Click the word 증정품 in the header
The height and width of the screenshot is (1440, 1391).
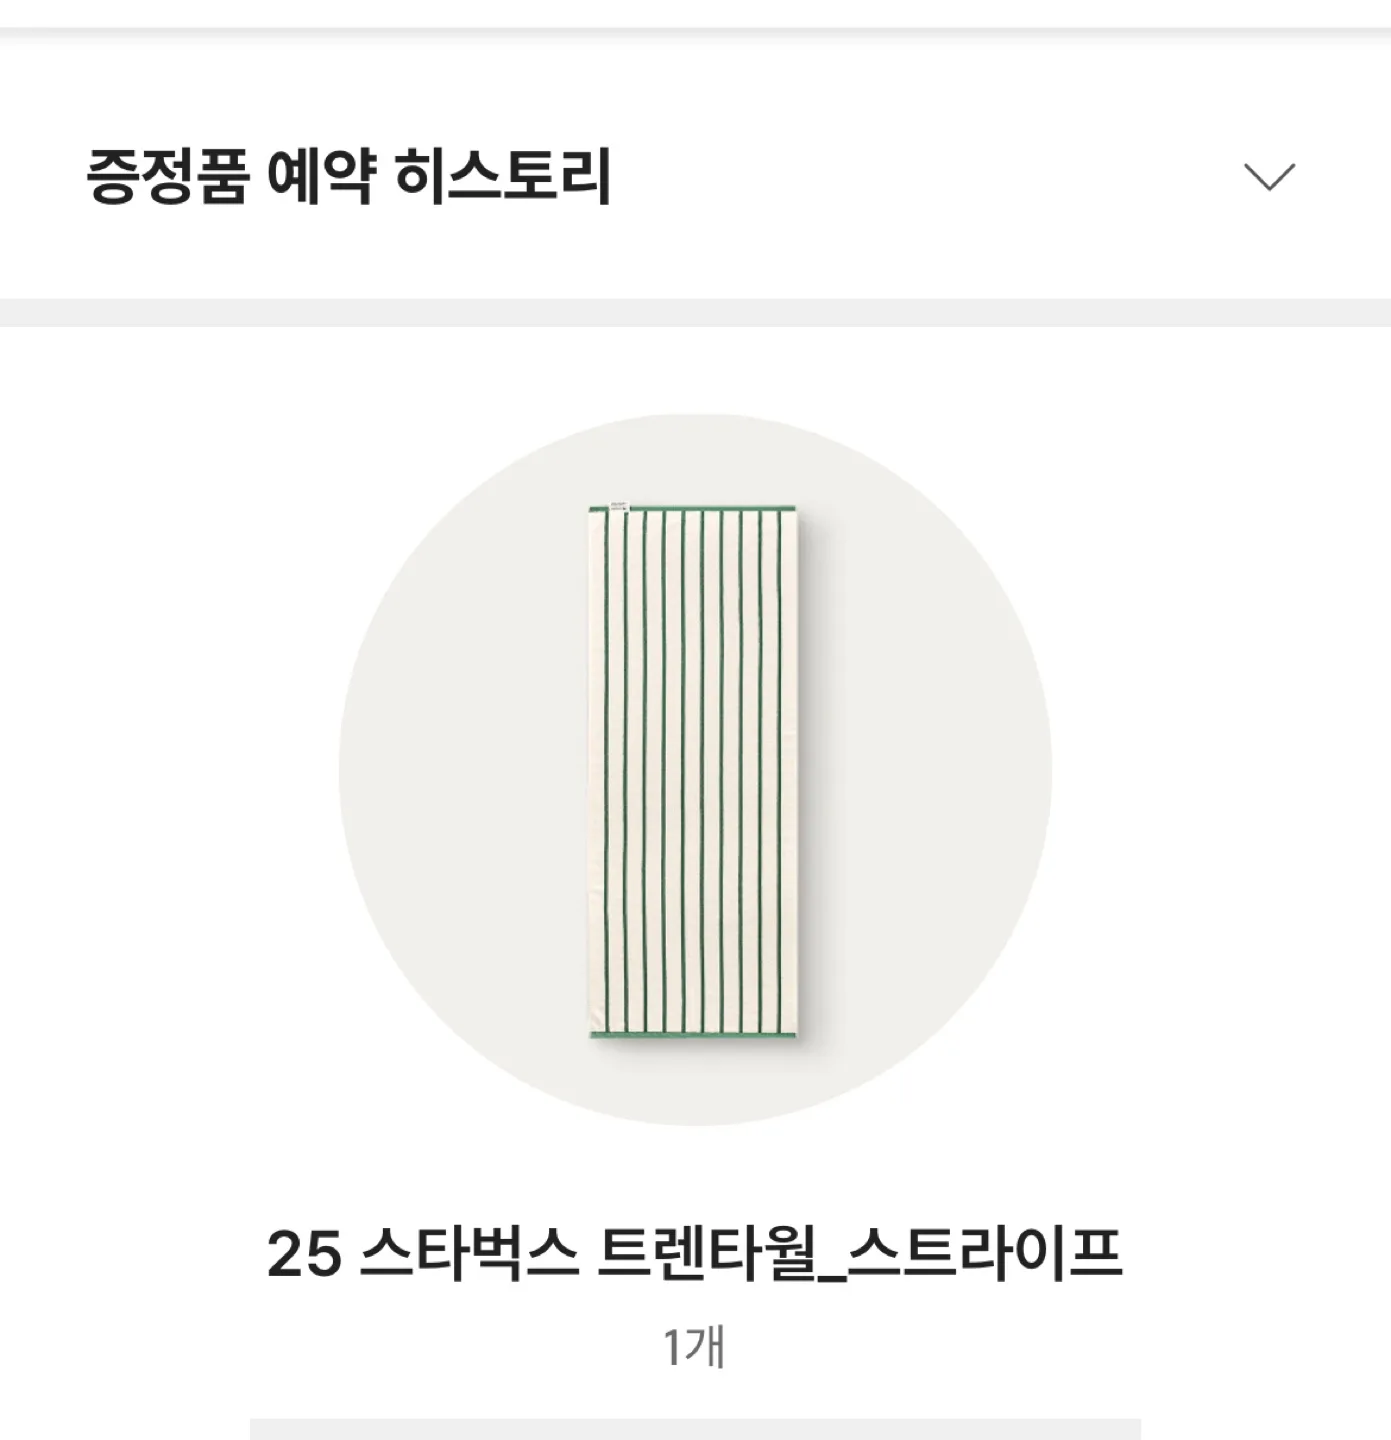click(166, 176)
